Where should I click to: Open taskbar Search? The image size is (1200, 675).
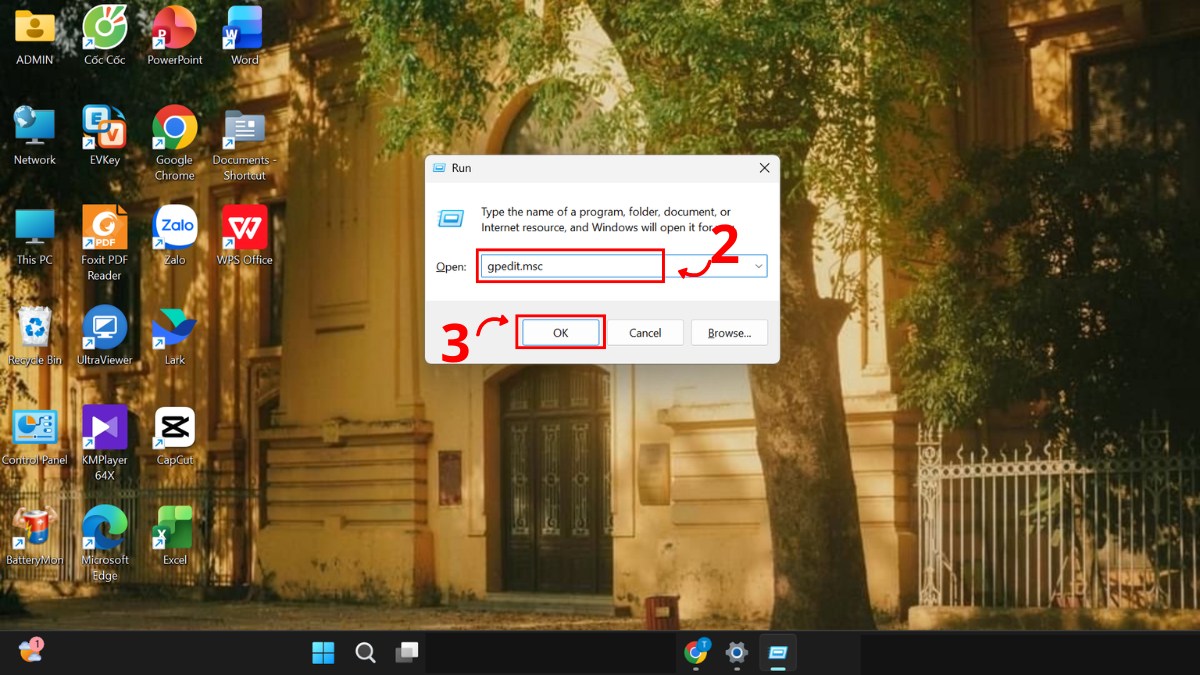(365, 652)
